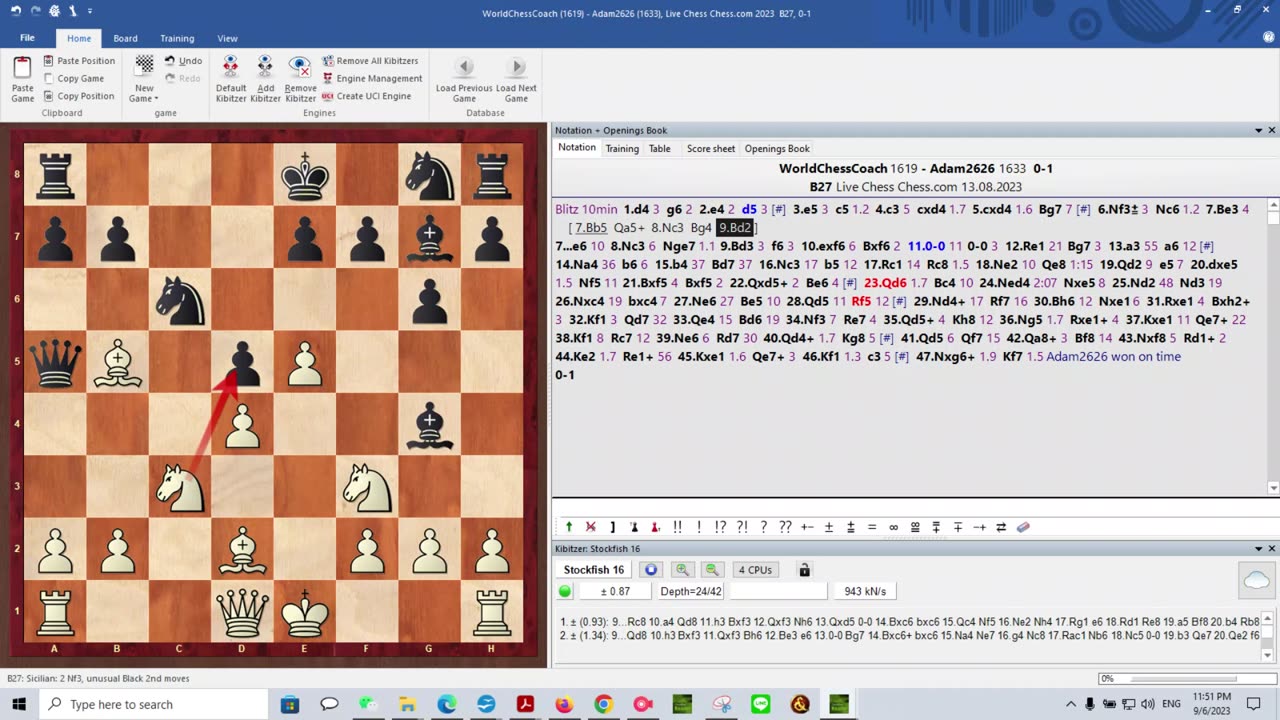Viewport: 1280px width, 720px height.
Task: Click the taskbar search box
Action: click(x=154, y=704)
